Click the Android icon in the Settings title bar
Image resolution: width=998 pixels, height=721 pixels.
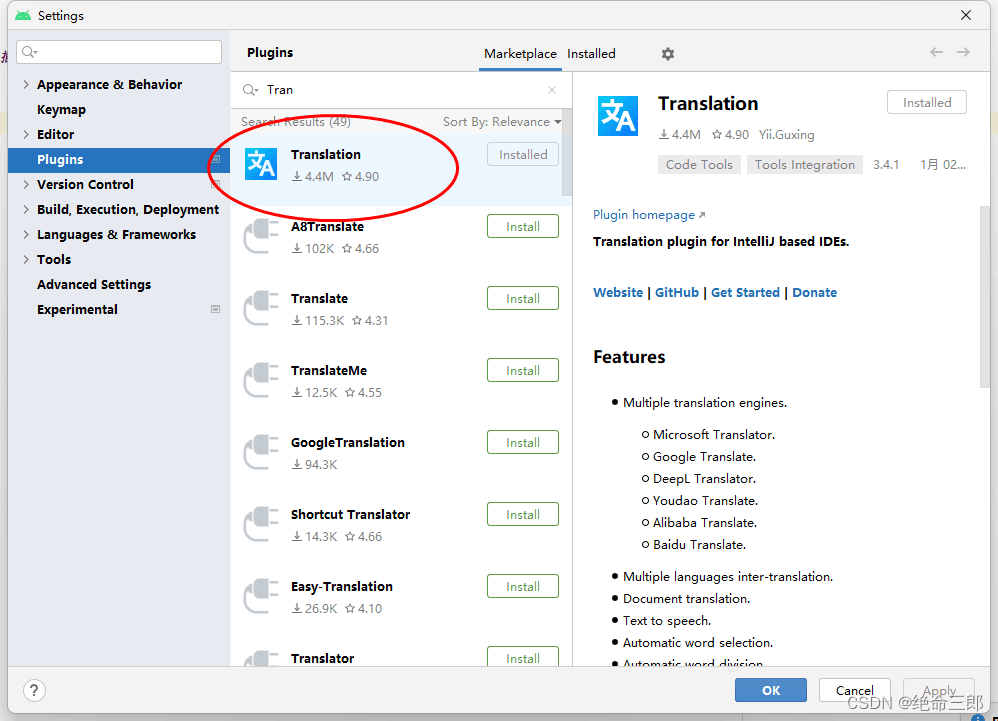[x=23, y=15]
